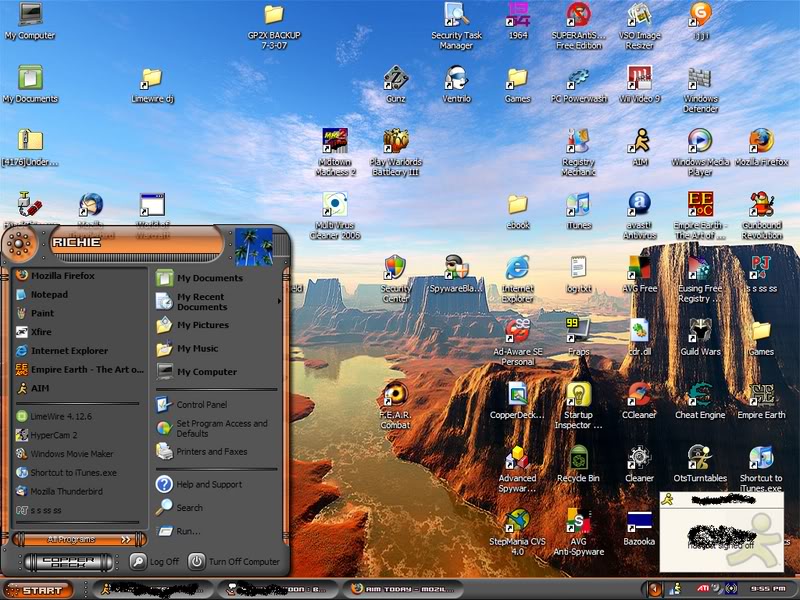The width and height of the screenshot is (800, 600).
Task: Choose Paint from Start menu
Action: coord(42,313)
